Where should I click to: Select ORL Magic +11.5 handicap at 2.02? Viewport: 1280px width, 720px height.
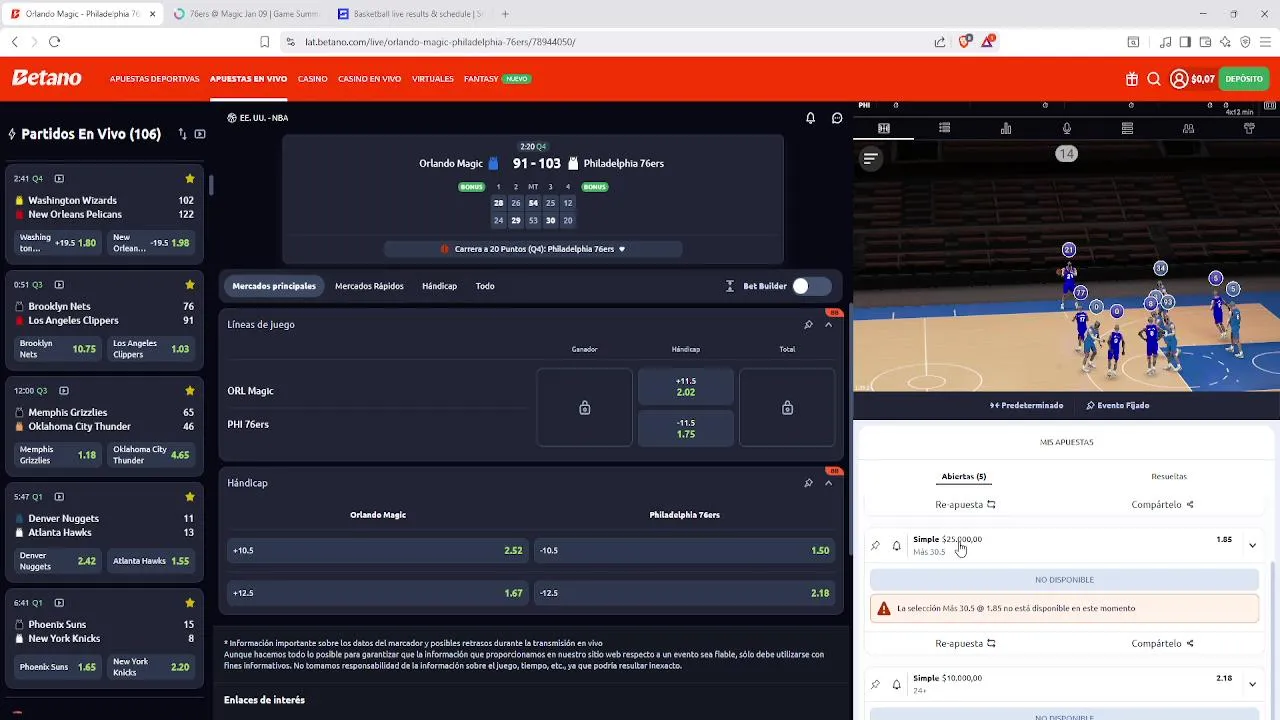pos(686,387)
